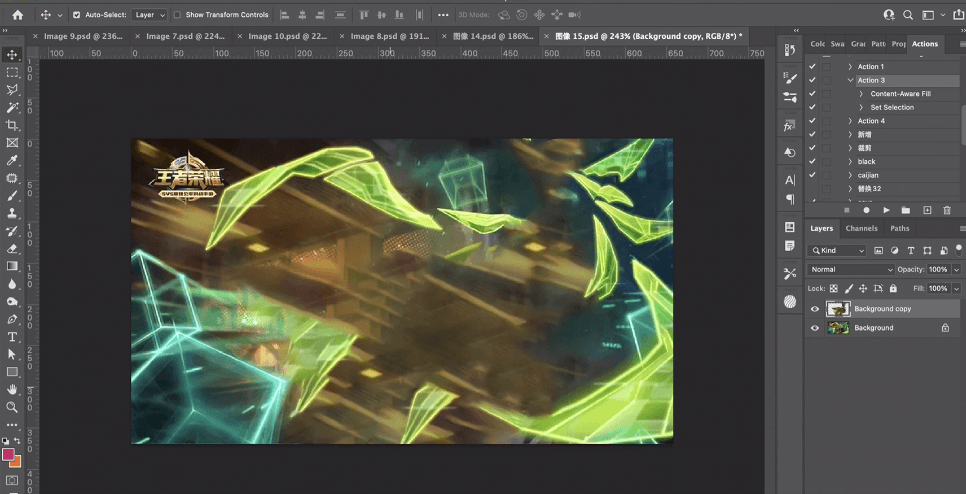Pick the Horizontal Type tool
This screenshot has width=966, height=494.
click(13, 337)
